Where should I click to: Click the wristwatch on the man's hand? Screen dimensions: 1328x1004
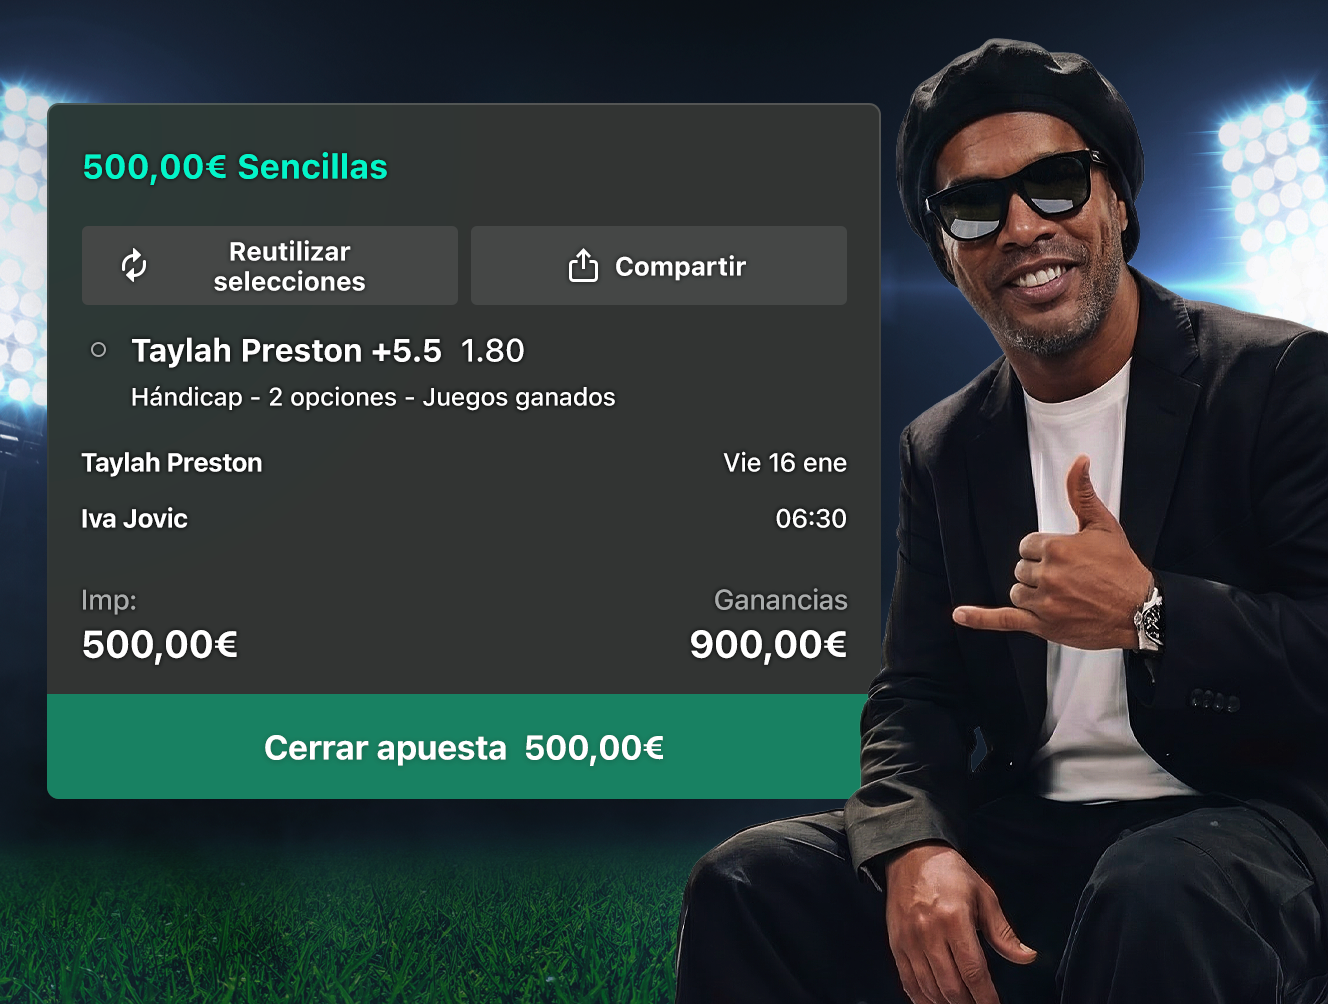(1150, 618)
